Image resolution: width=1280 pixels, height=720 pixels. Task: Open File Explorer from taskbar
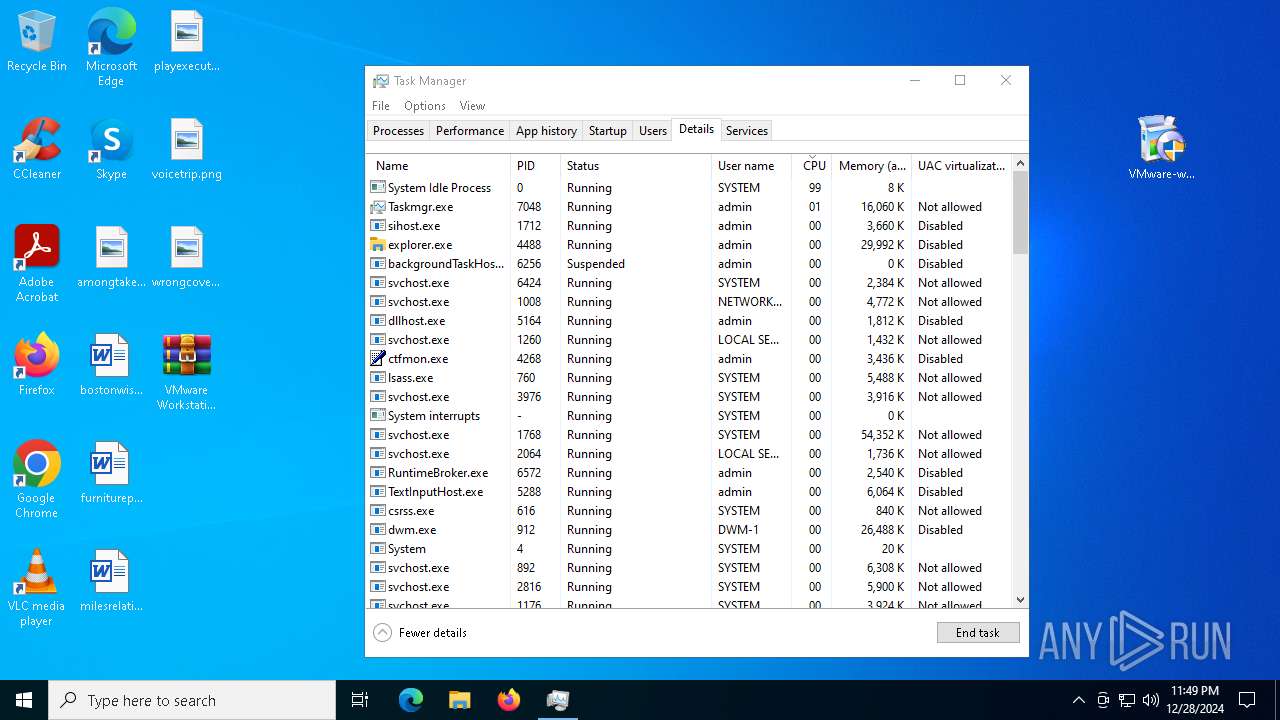click(459, 700)
